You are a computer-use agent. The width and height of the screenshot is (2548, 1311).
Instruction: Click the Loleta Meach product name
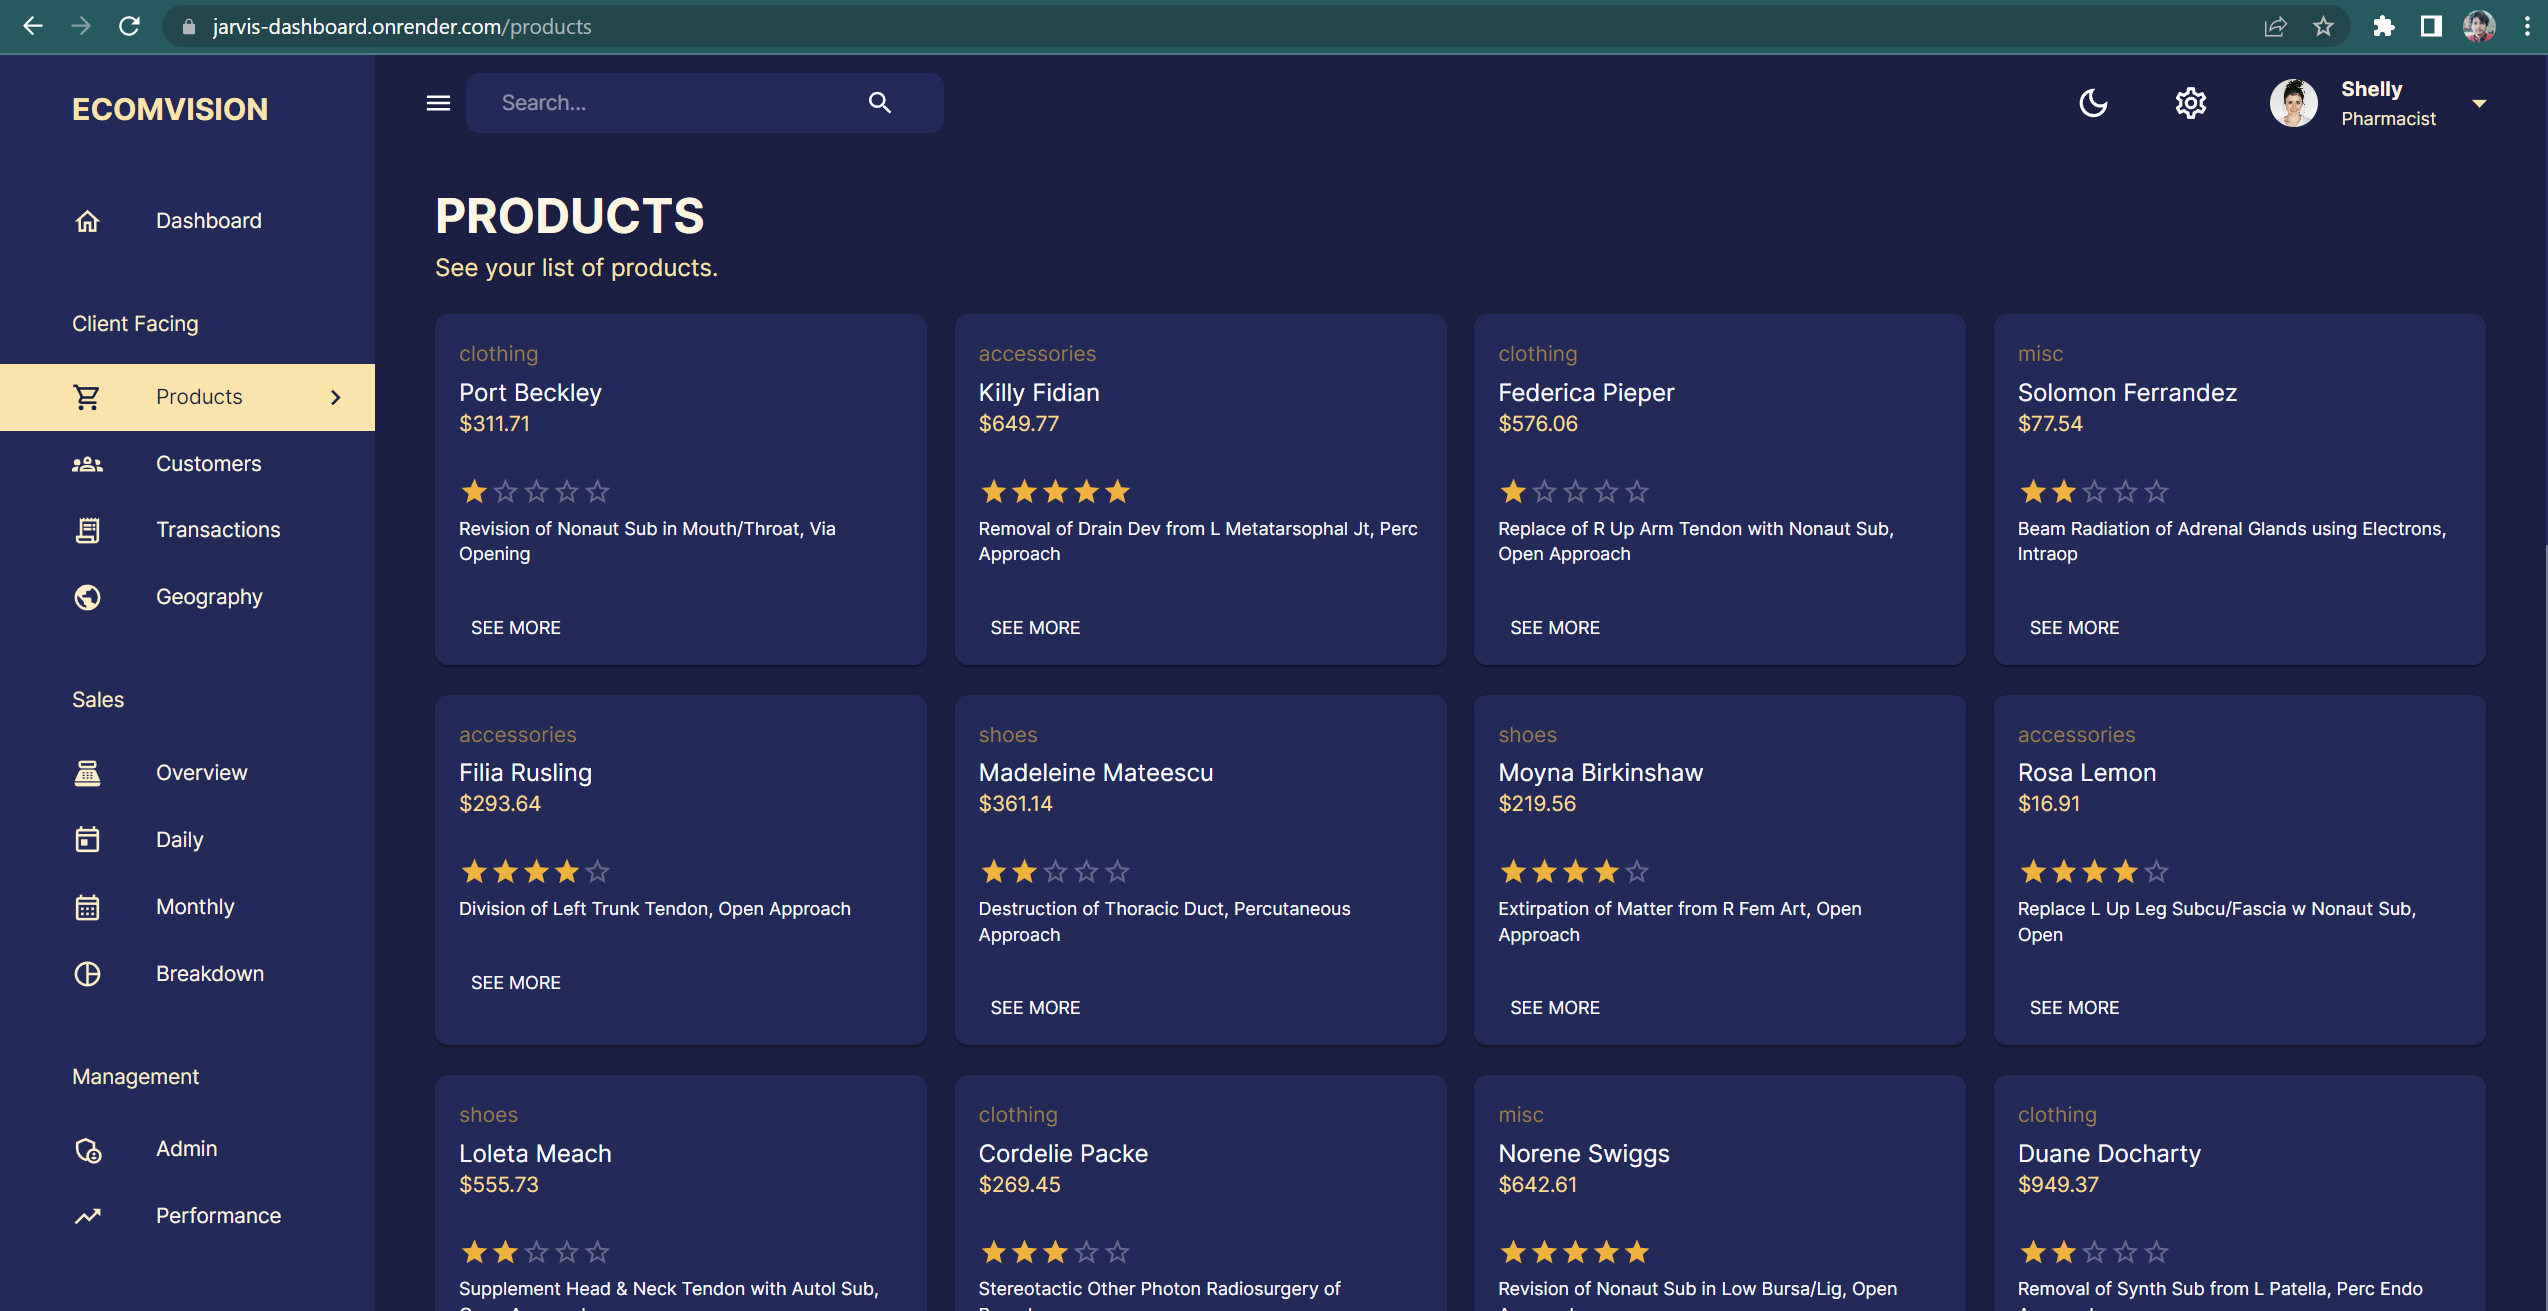(x=535, y=1154)
